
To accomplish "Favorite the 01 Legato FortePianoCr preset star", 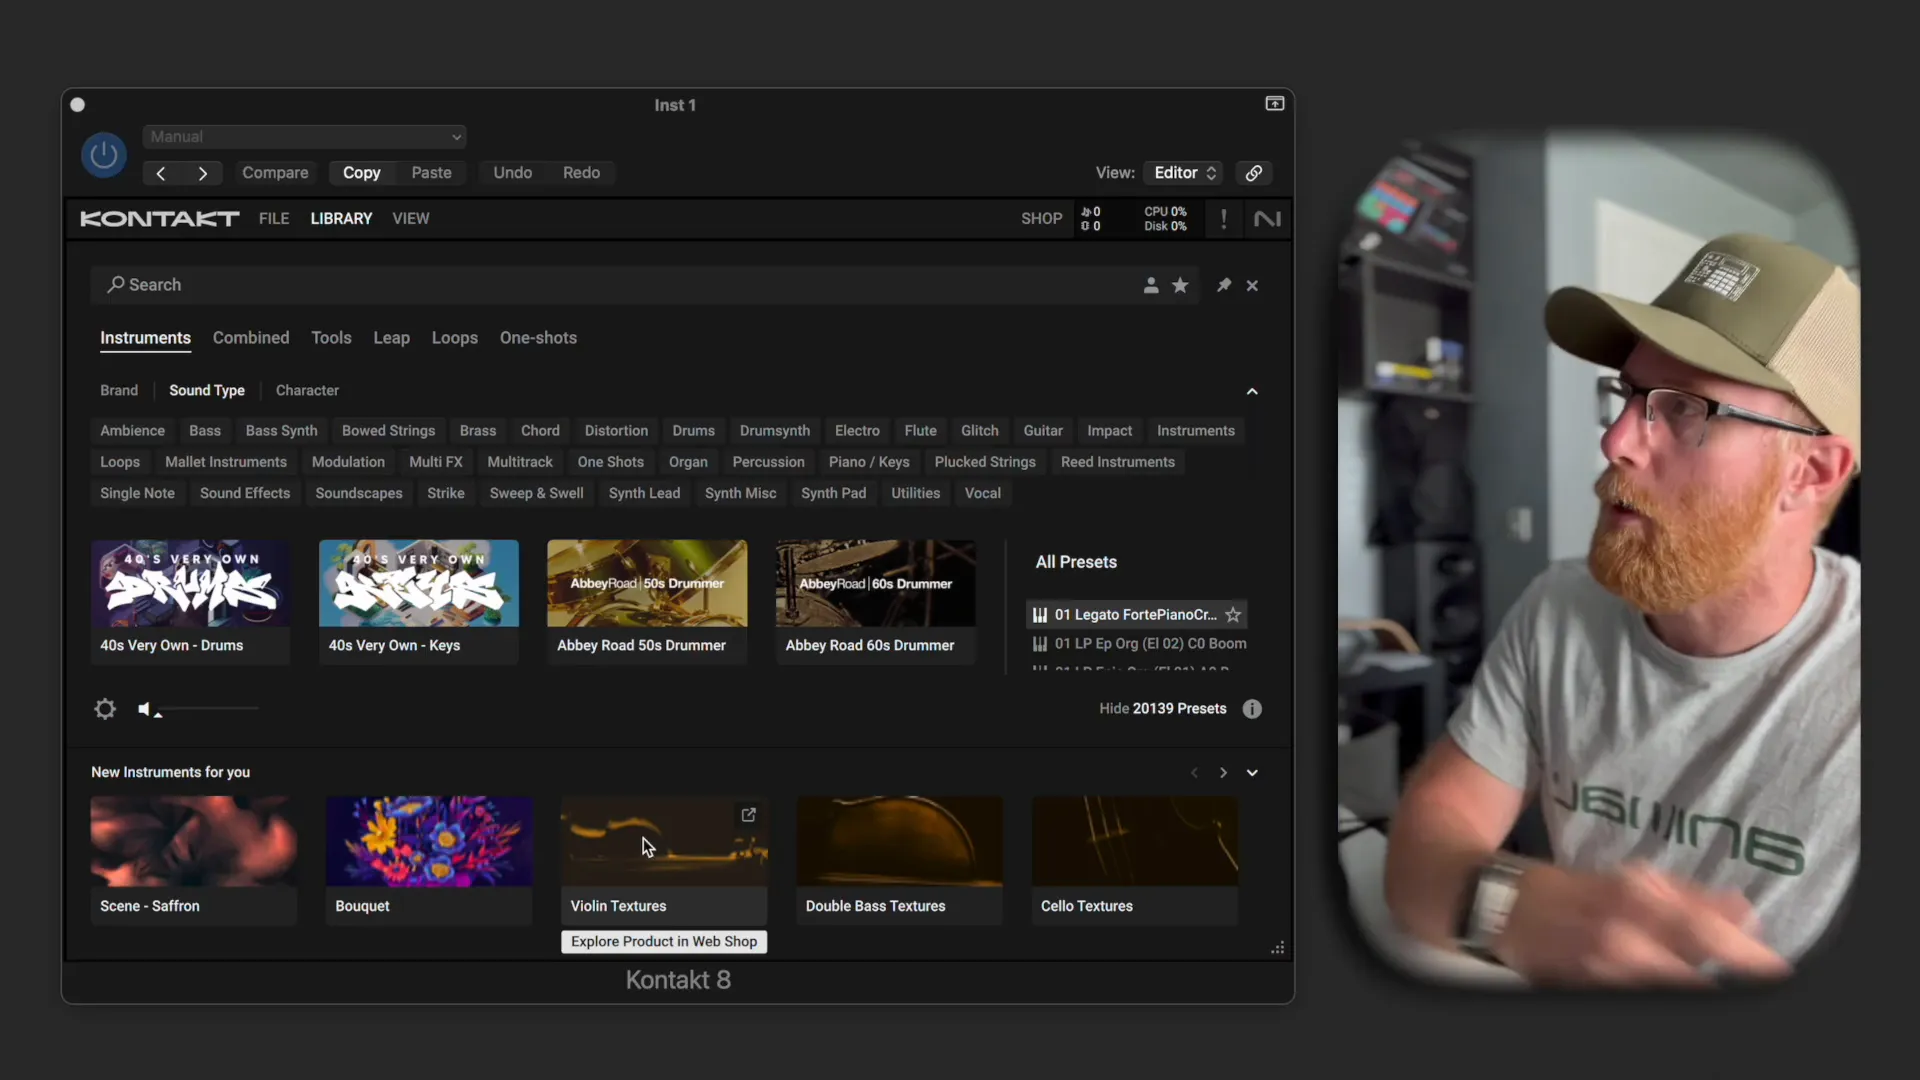I will point(1233,615).
